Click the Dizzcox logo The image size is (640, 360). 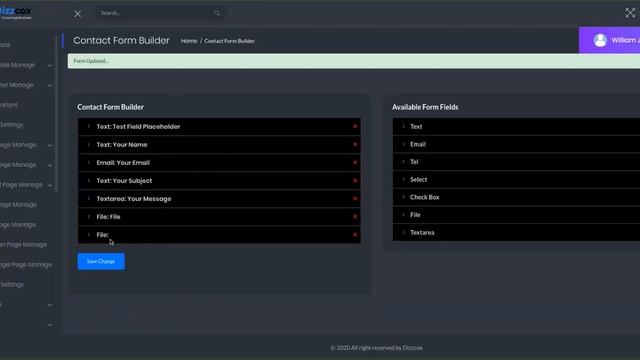[x=16, y=12]
